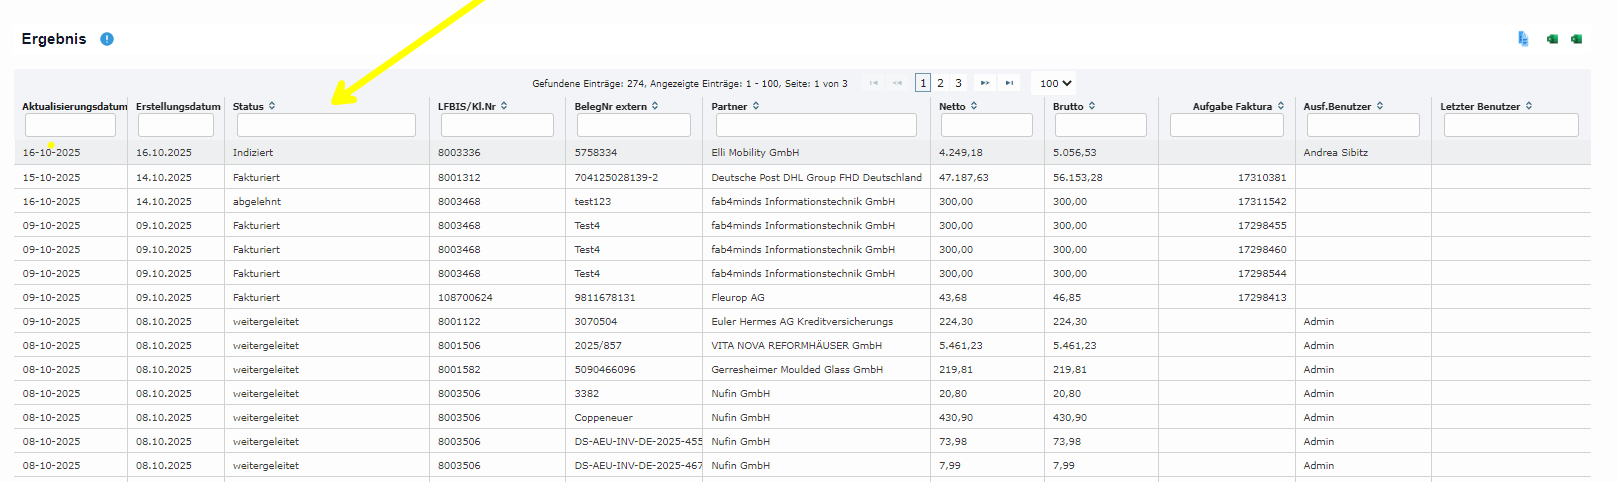Screen dimensions: 1618x482
Task: Sort by Partner column sort icon
Action: pos(756,106)
